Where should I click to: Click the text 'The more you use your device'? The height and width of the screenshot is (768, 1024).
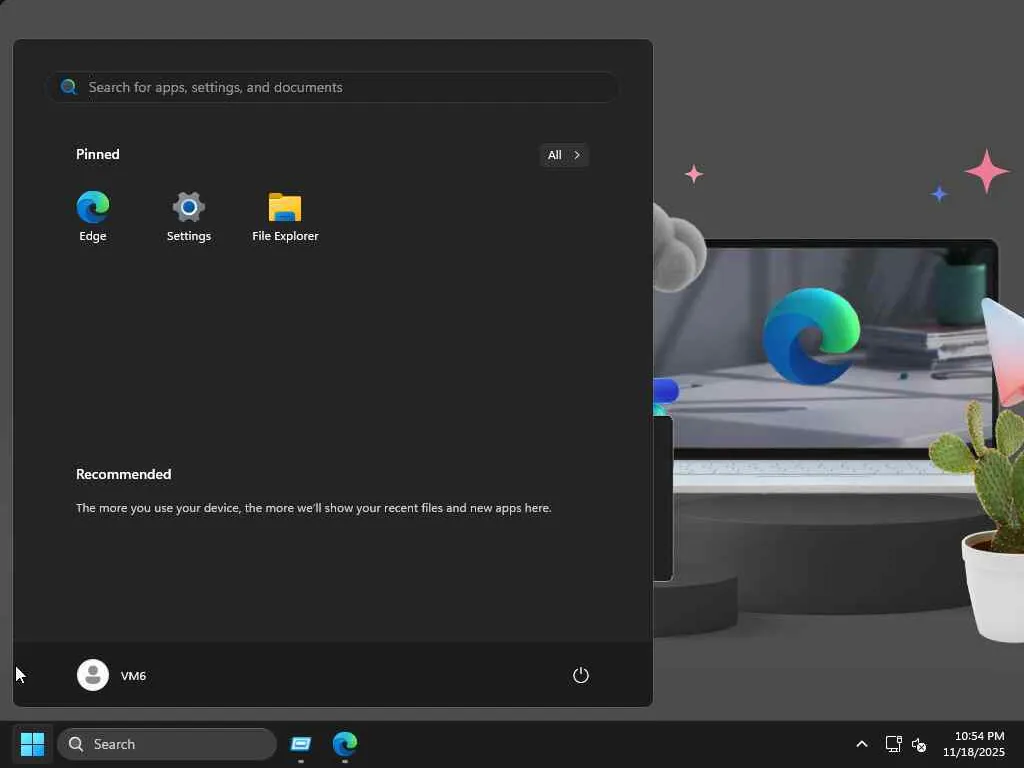click(x=157, y=507)
